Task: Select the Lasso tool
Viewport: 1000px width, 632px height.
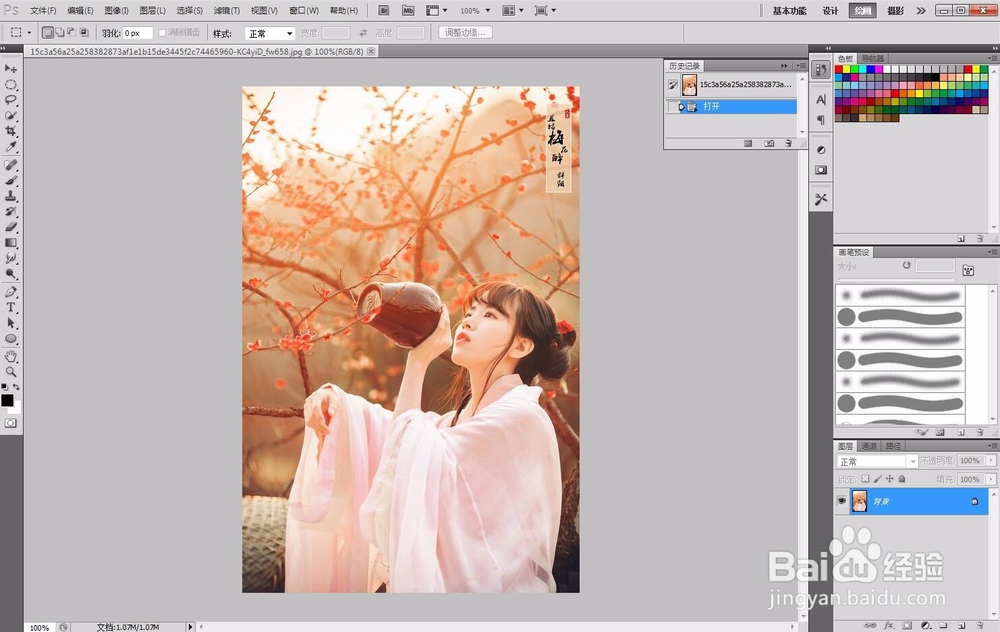Action: pyautogui.click(x=11, y=99)
